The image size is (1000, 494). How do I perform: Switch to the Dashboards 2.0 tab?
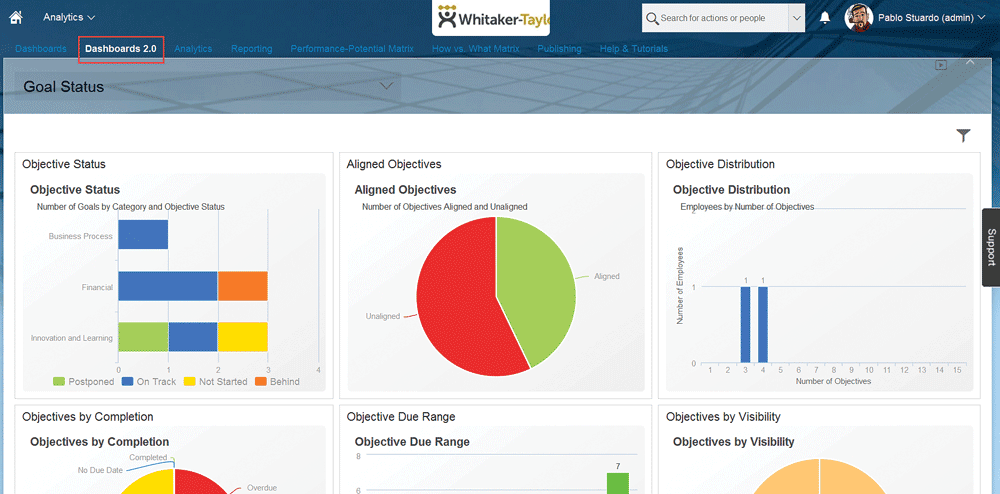pyautogui.click(x=120, y=48)
